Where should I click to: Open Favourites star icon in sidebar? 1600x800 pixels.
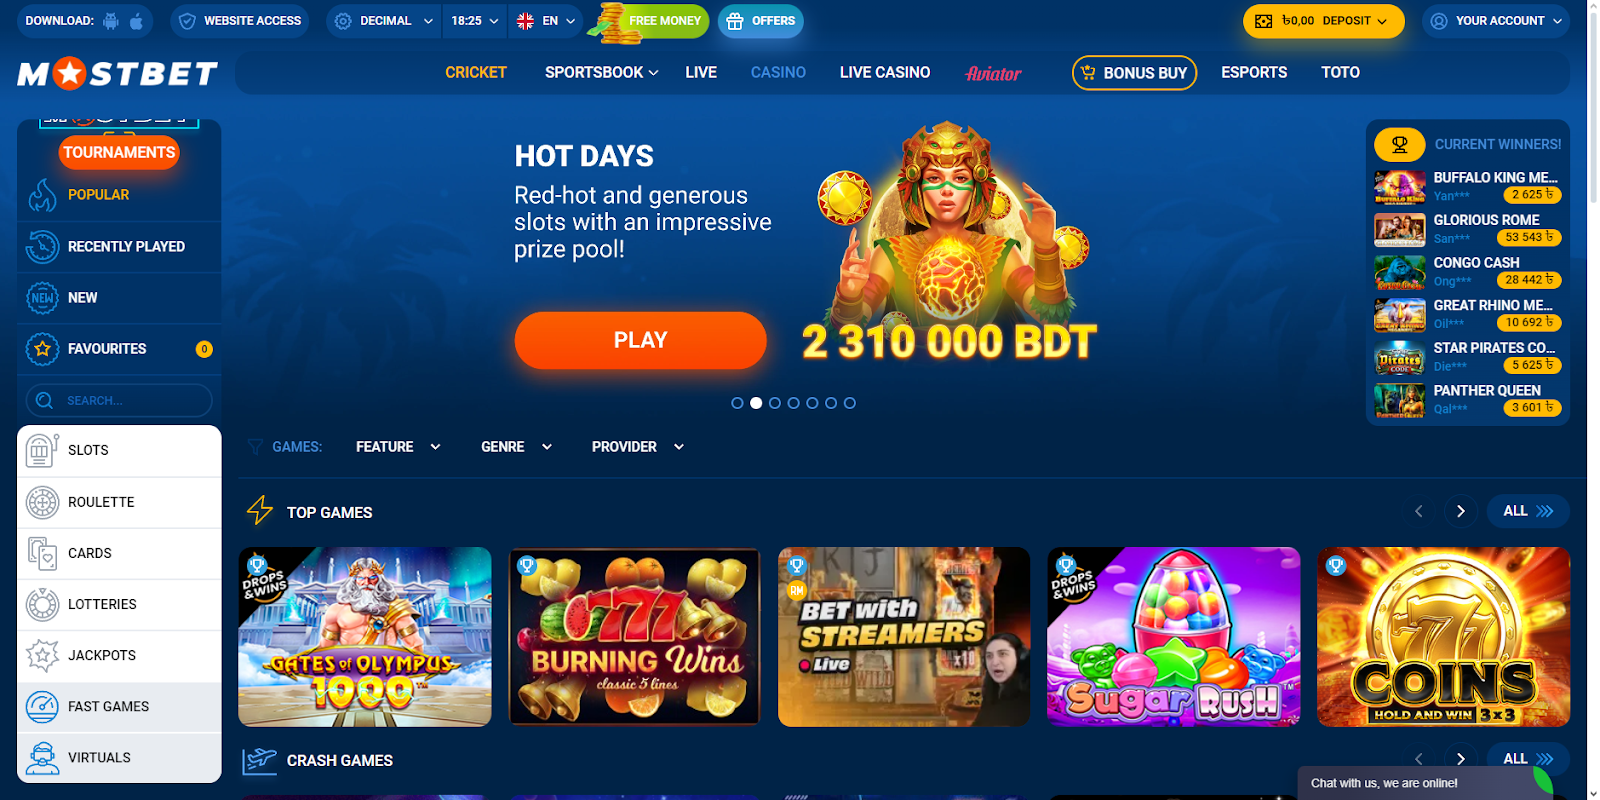pyautogui.click(x=42, y=349)
